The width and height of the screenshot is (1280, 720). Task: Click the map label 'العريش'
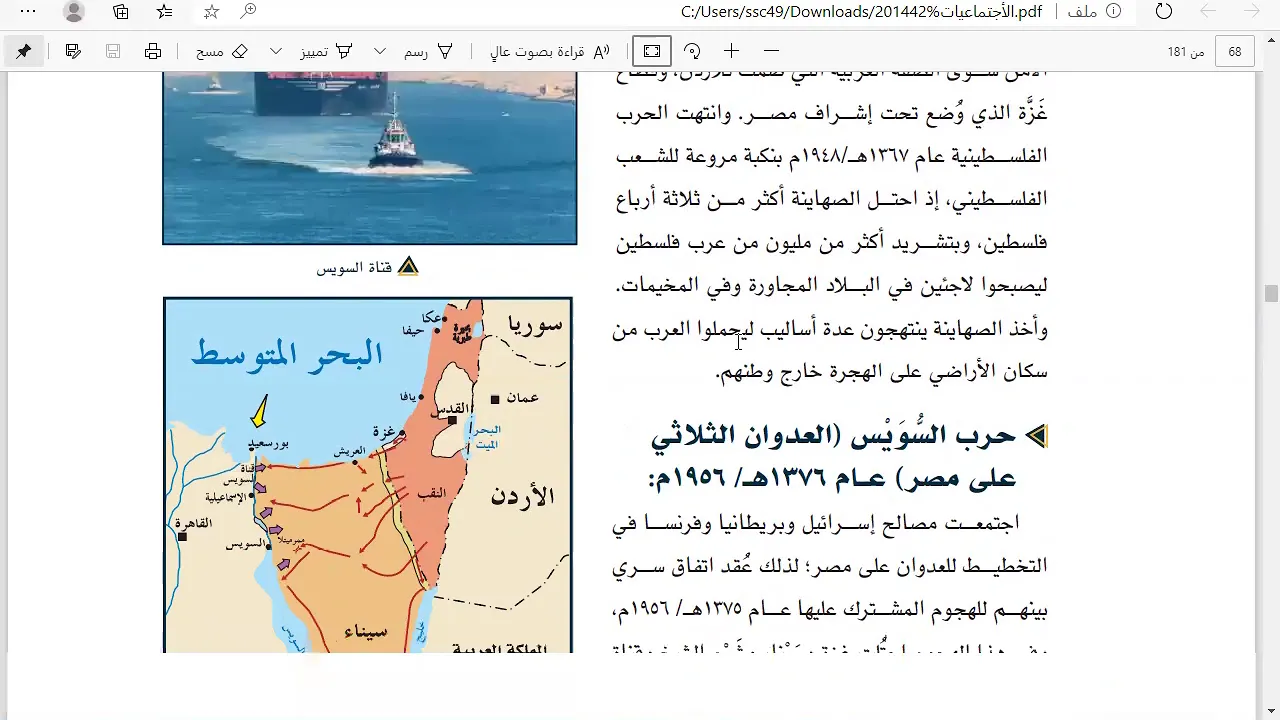(349, 451)
